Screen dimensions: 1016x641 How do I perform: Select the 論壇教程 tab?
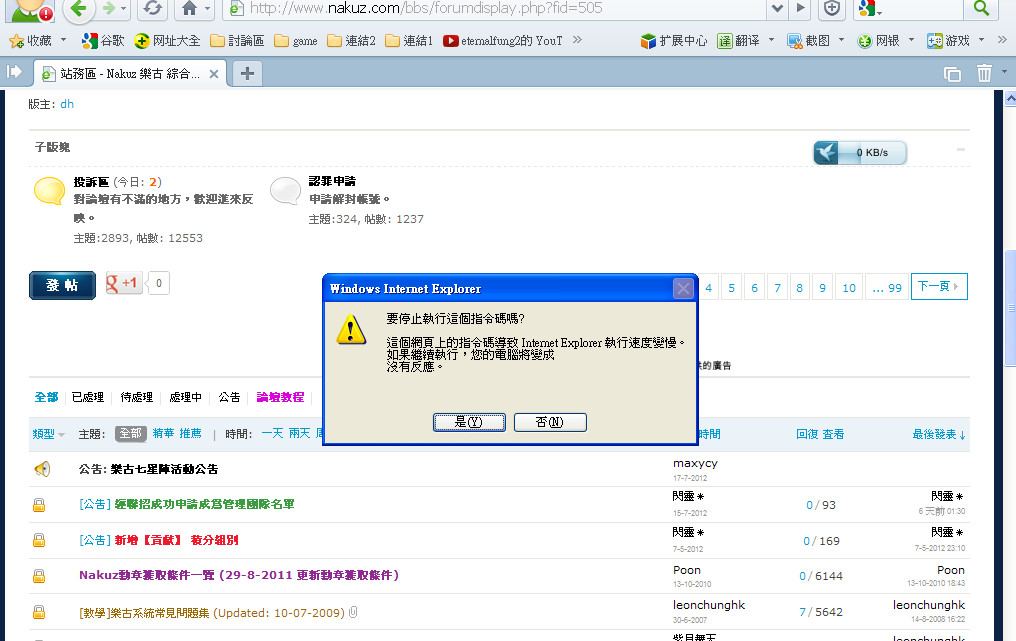pos(280,397)
